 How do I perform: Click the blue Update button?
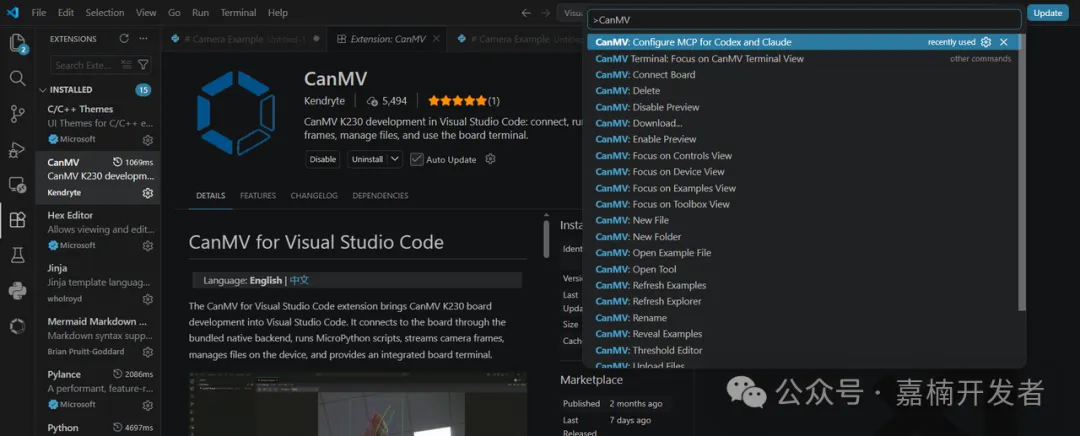tap(1048, 12)
